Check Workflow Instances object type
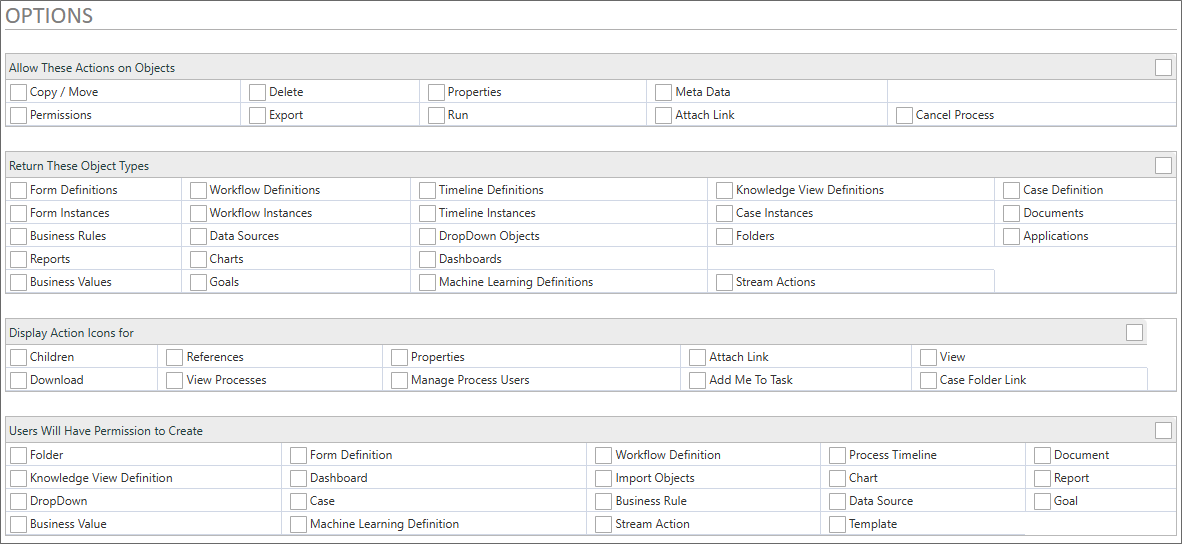The width and height of the screenshot is (1182, 544). point(199,213)
